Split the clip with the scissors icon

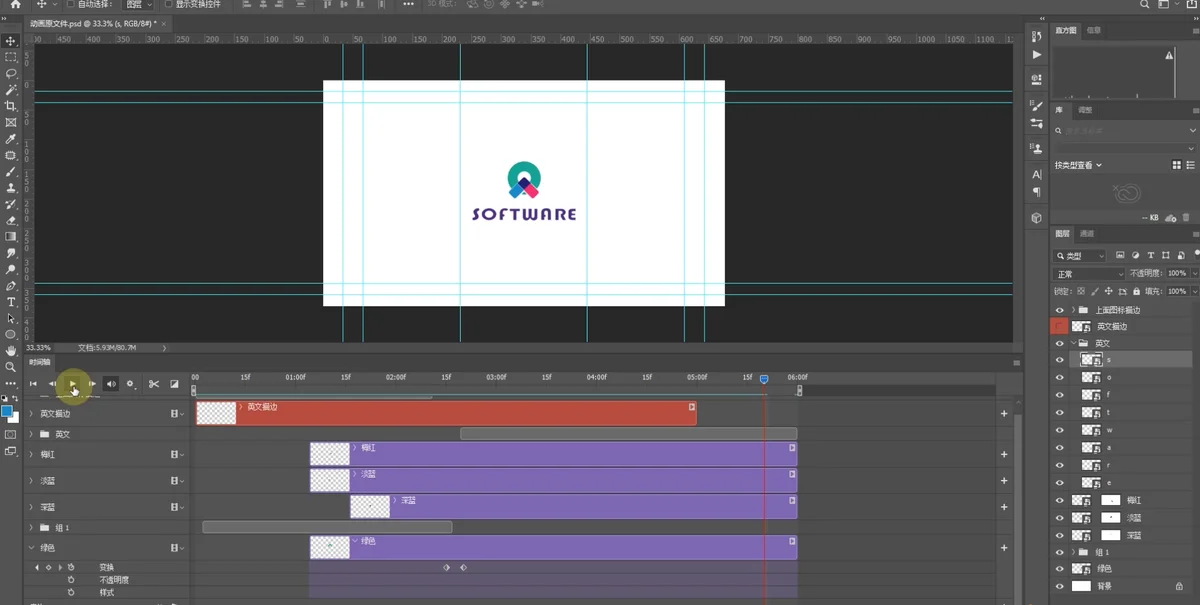pos(154,384)
